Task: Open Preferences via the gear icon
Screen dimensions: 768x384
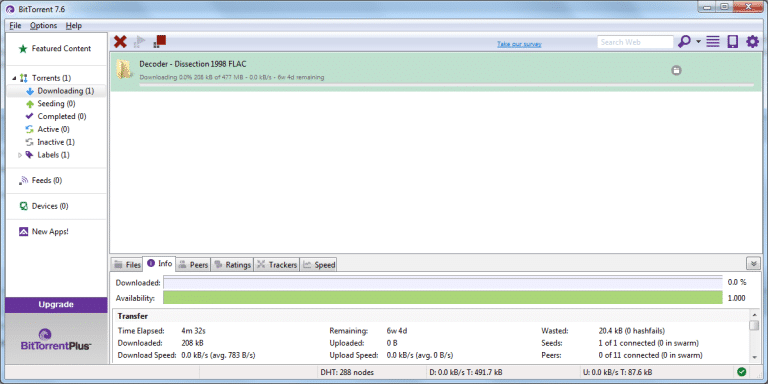Action: click(x=752, y=42)
